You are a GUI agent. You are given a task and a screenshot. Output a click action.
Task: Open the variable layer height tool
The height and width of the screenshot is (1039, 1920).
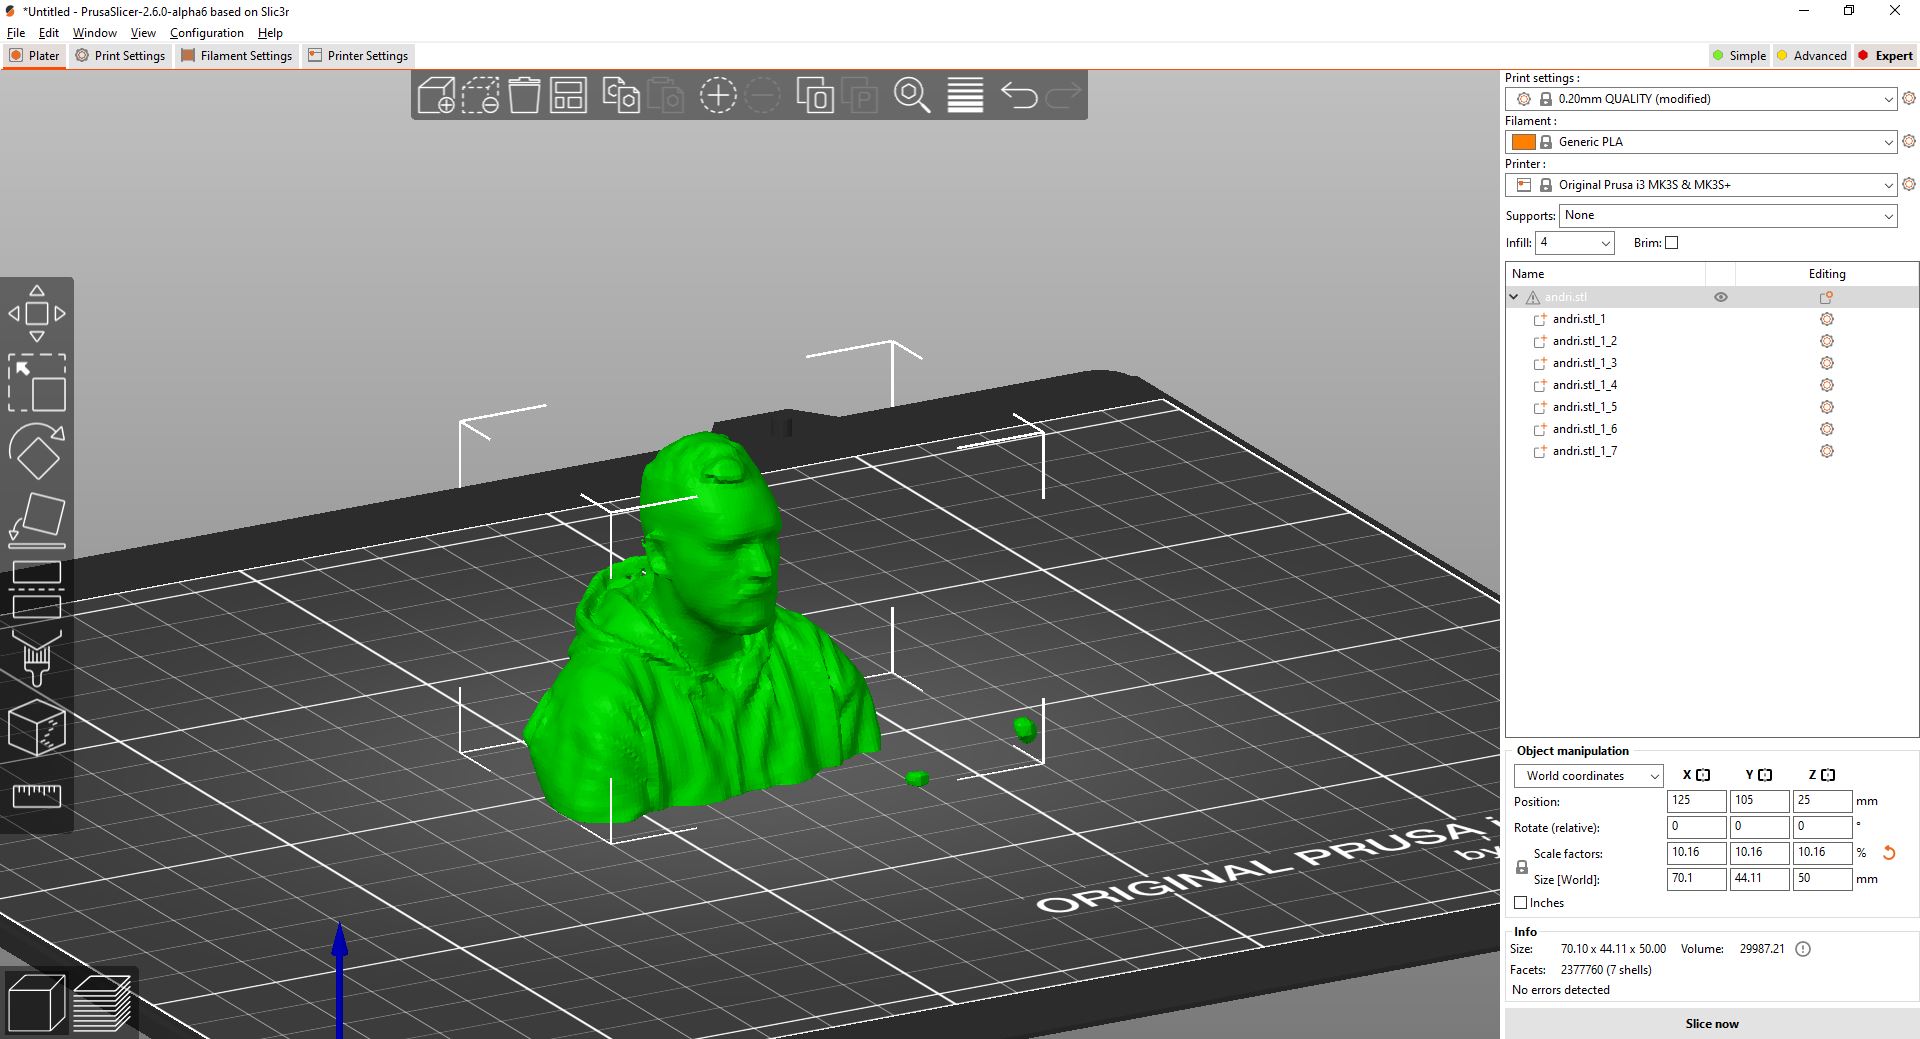click(x=965, y=95)
